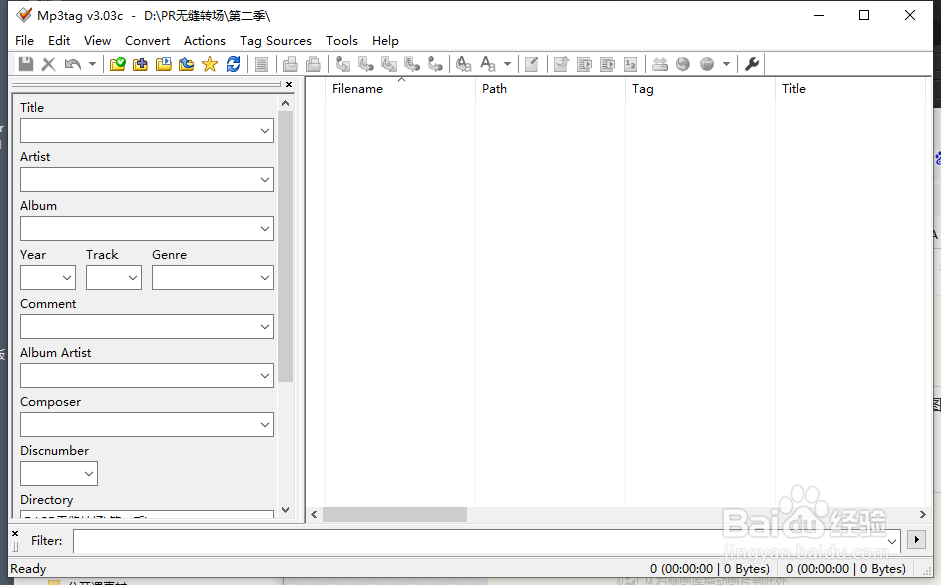Open the Help menu
Image resolution: width=941 pixels, height=585 pixels.
pos(385,40)
